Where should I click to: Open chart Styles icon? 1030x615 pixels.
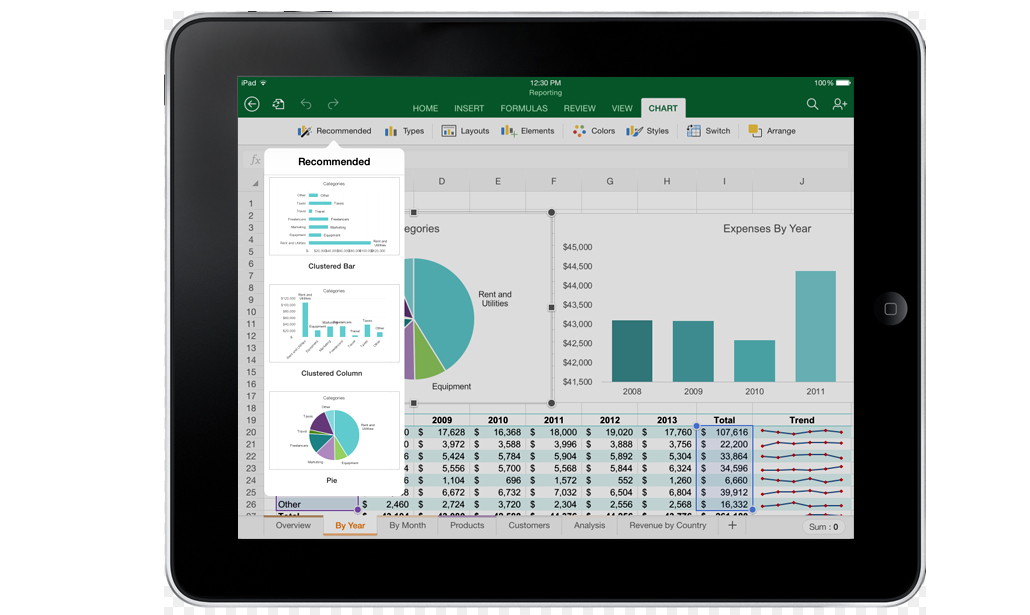634,131
